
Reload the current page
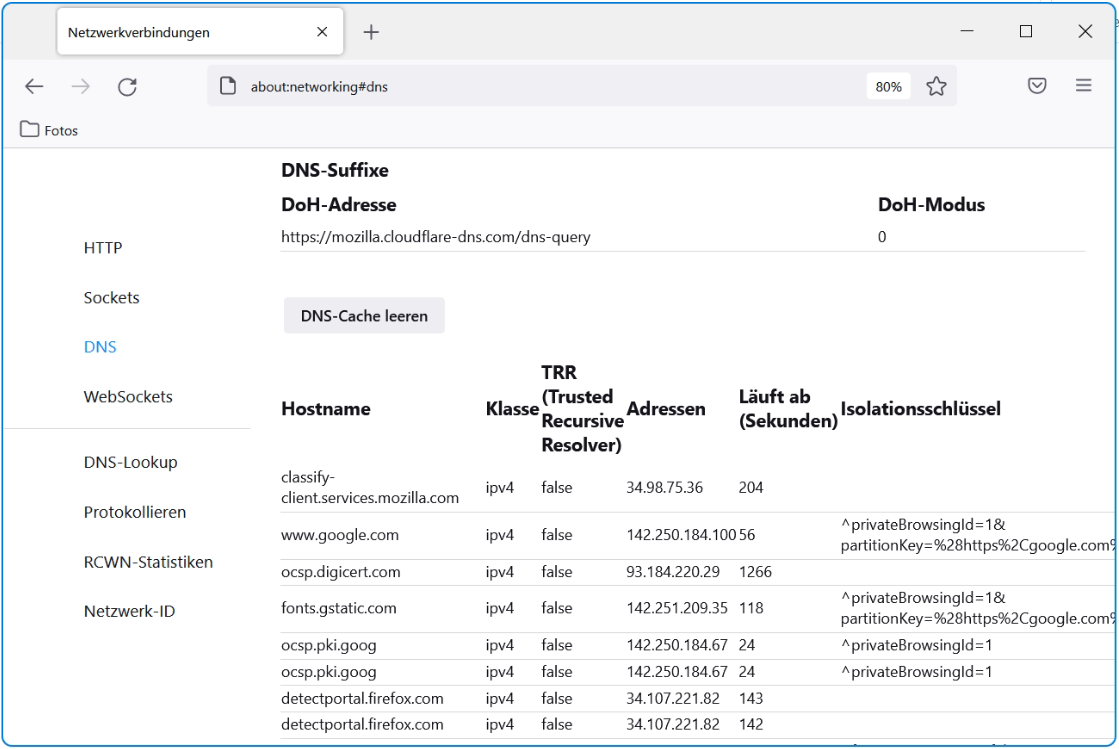click(x=127, y=87)
